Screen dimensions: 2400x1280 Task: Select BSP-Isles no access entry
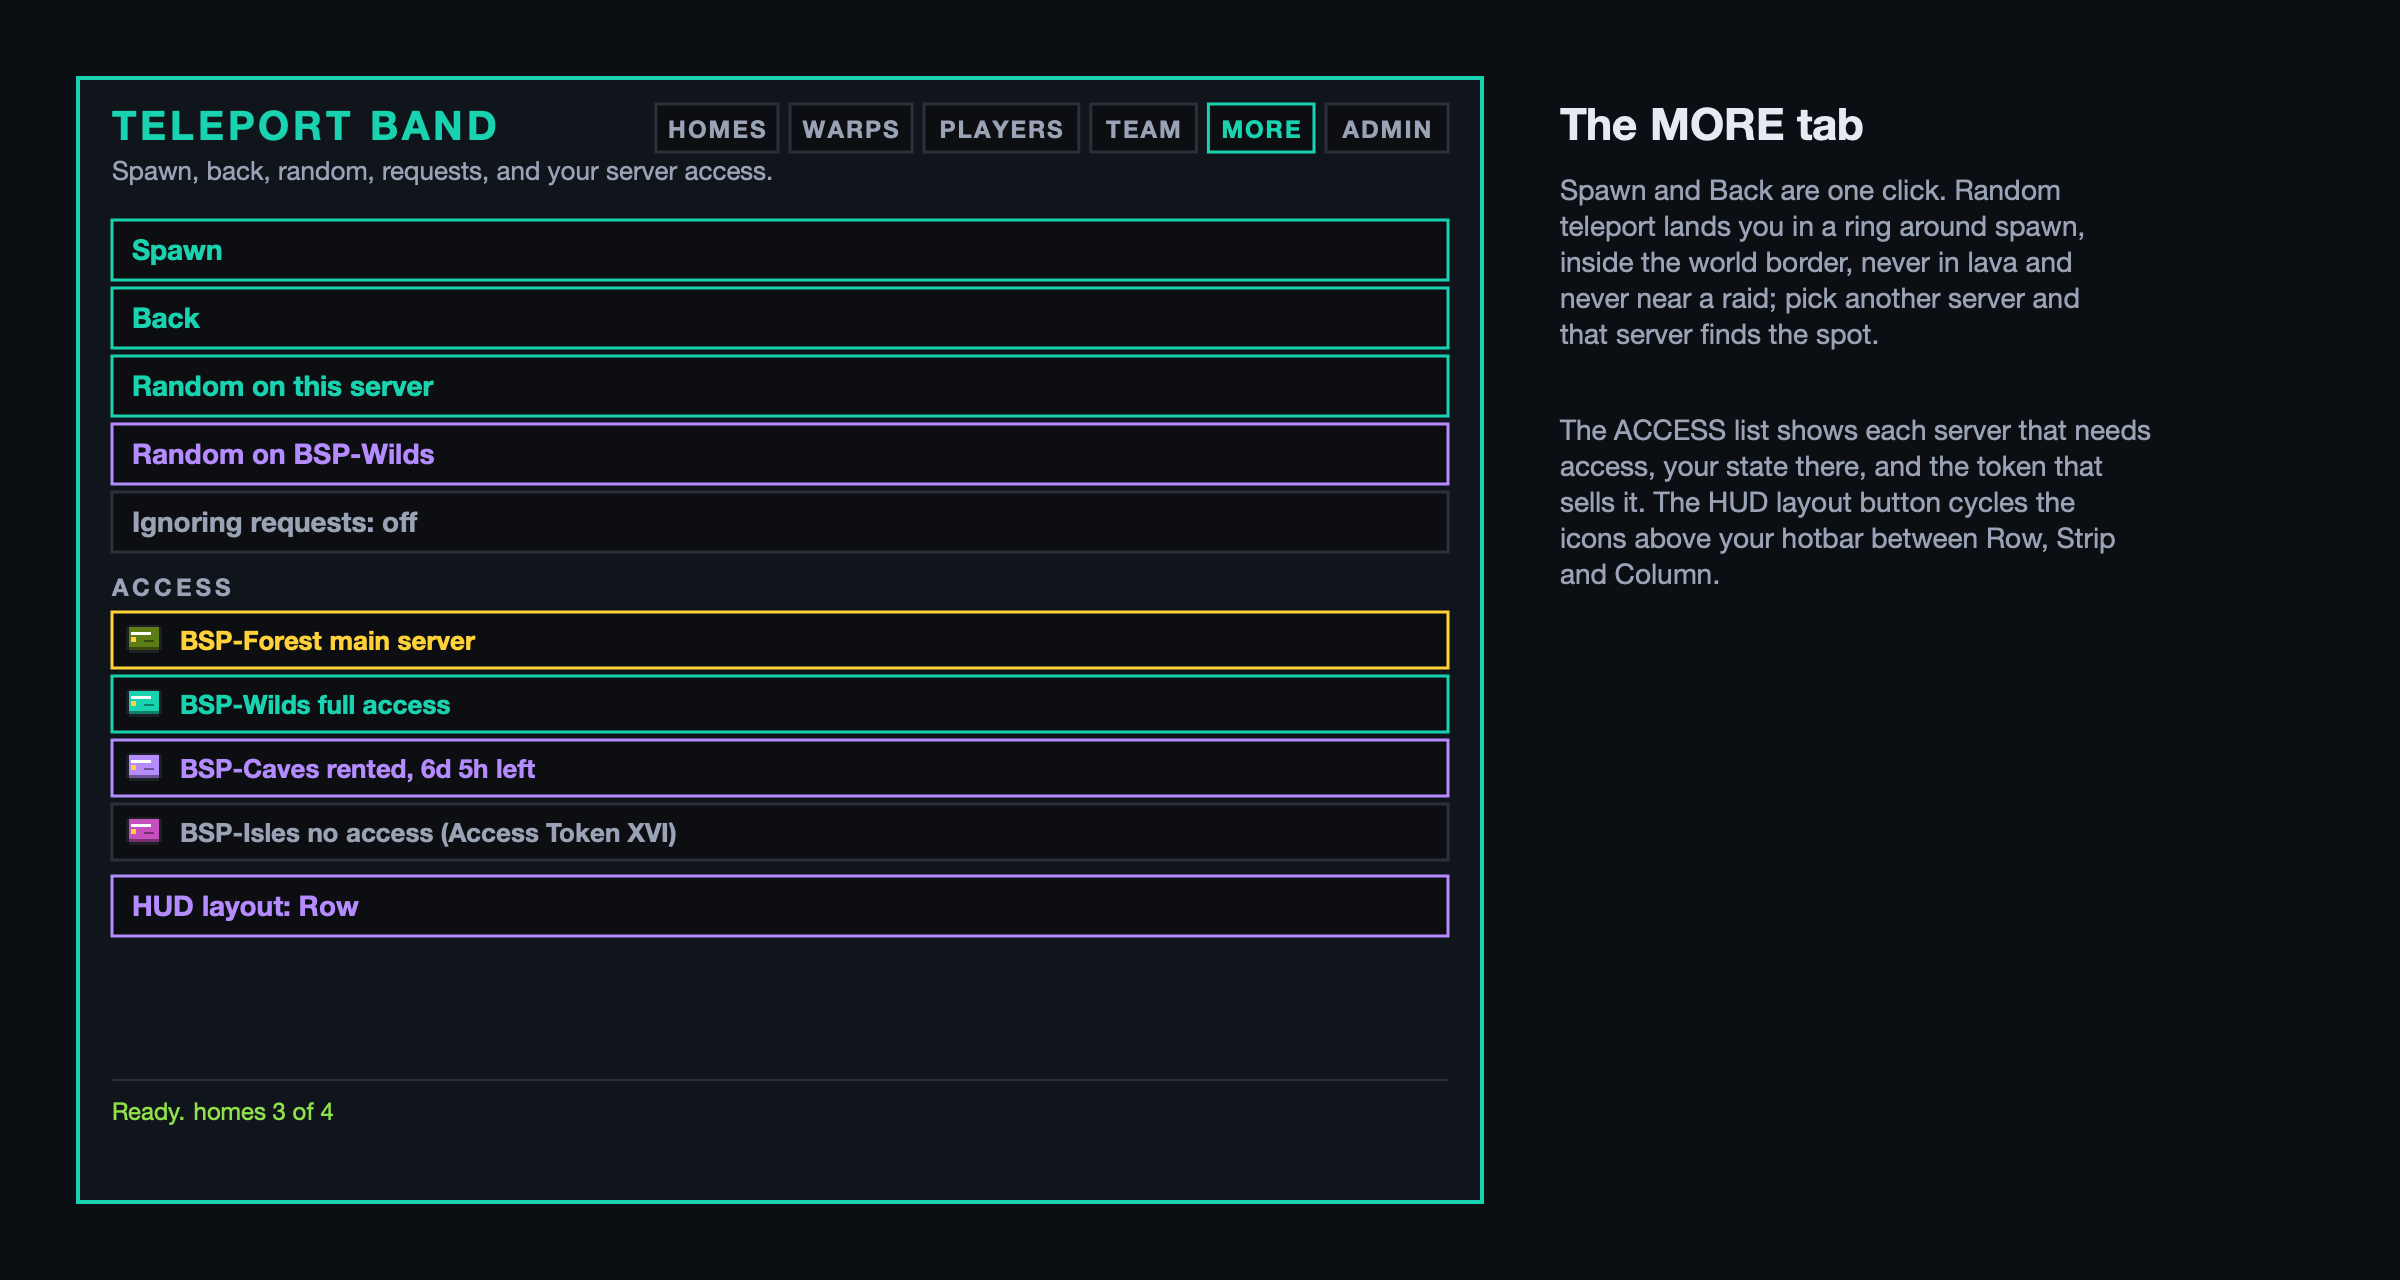(780, 832)
